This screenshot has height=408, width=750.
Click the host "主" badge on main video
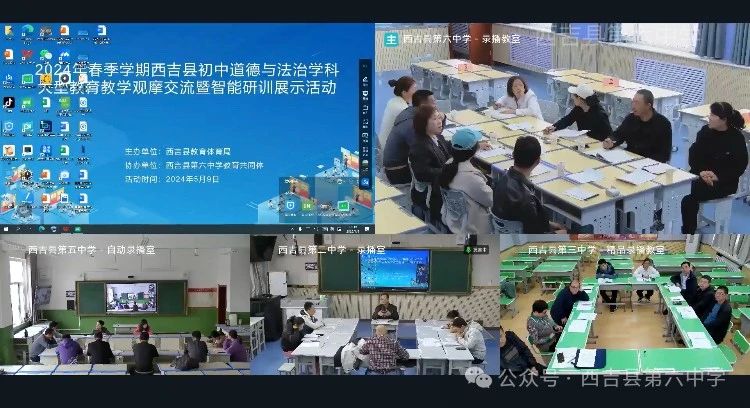[x=390, y=39]
